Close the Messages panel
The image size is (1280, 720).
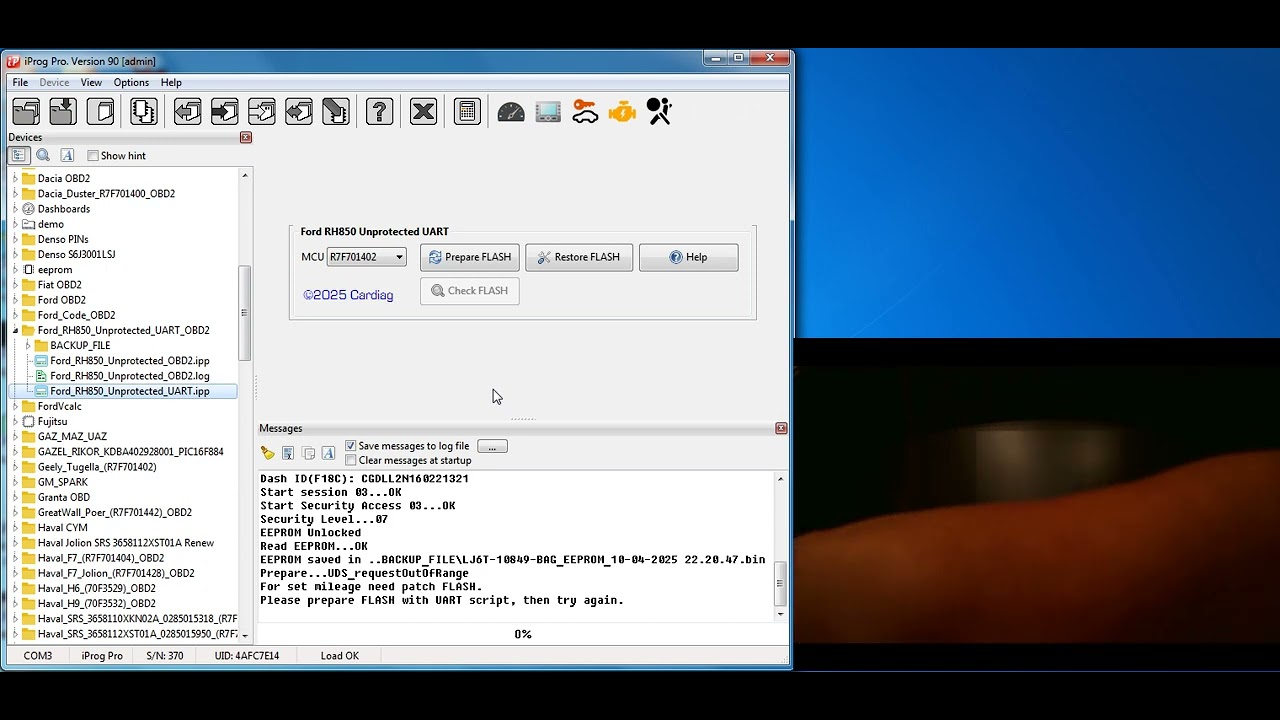[781, 428]
